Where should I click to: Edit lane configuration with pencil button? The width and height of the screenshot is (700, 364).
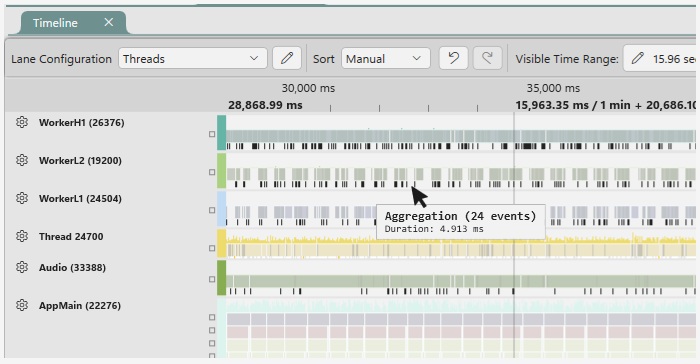click(287, 59)
